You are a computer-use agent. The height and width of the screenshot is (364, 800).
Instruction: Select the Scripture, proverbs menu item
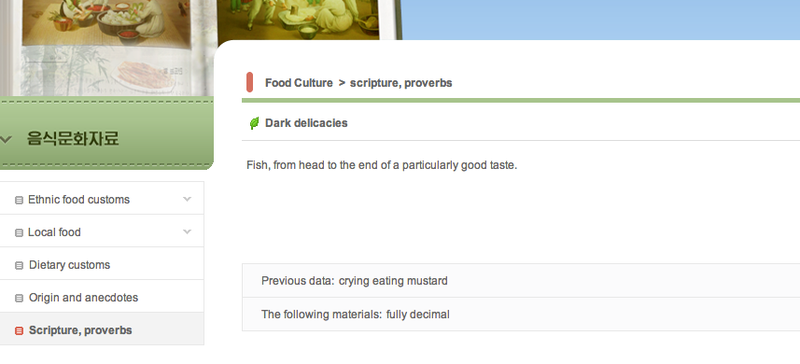click(x=102, y=330)
